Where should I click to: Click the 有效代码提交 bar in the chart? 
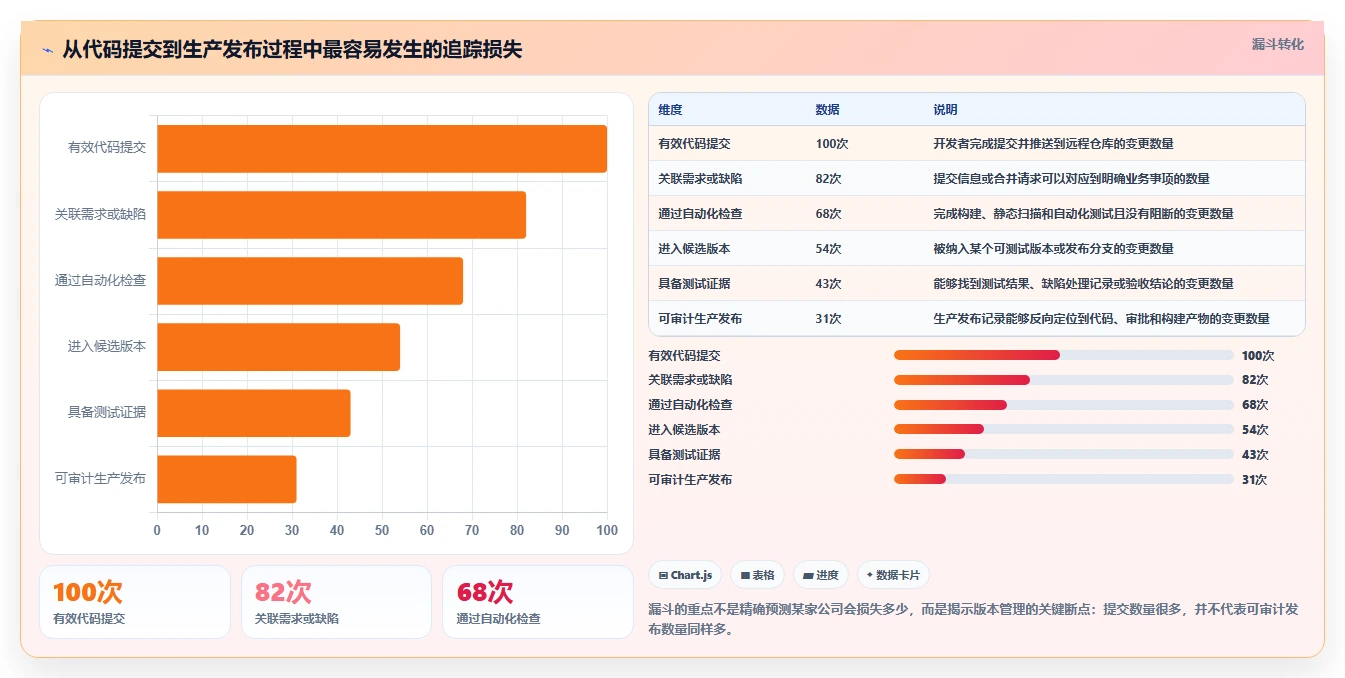[382, 149]
